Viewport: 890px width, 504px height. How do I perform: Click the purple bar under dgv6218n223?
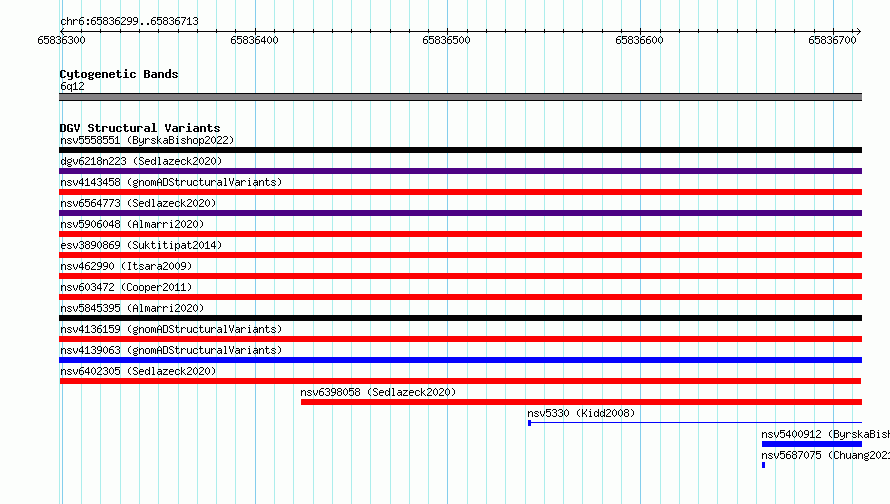coord(460,171)
